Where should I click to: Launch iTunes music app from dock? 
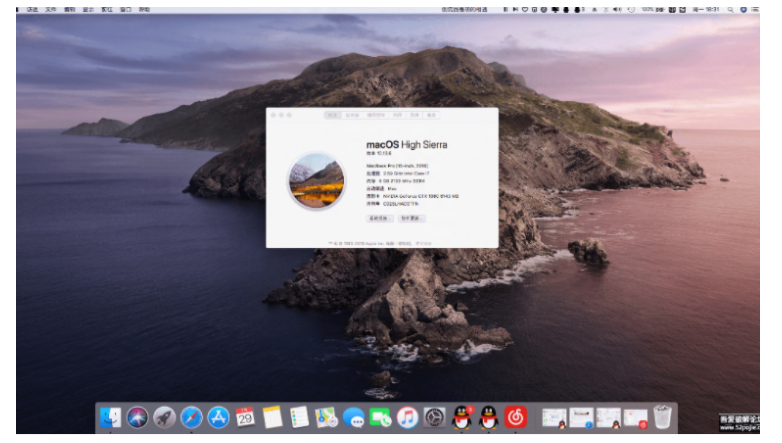click(407, 417)
